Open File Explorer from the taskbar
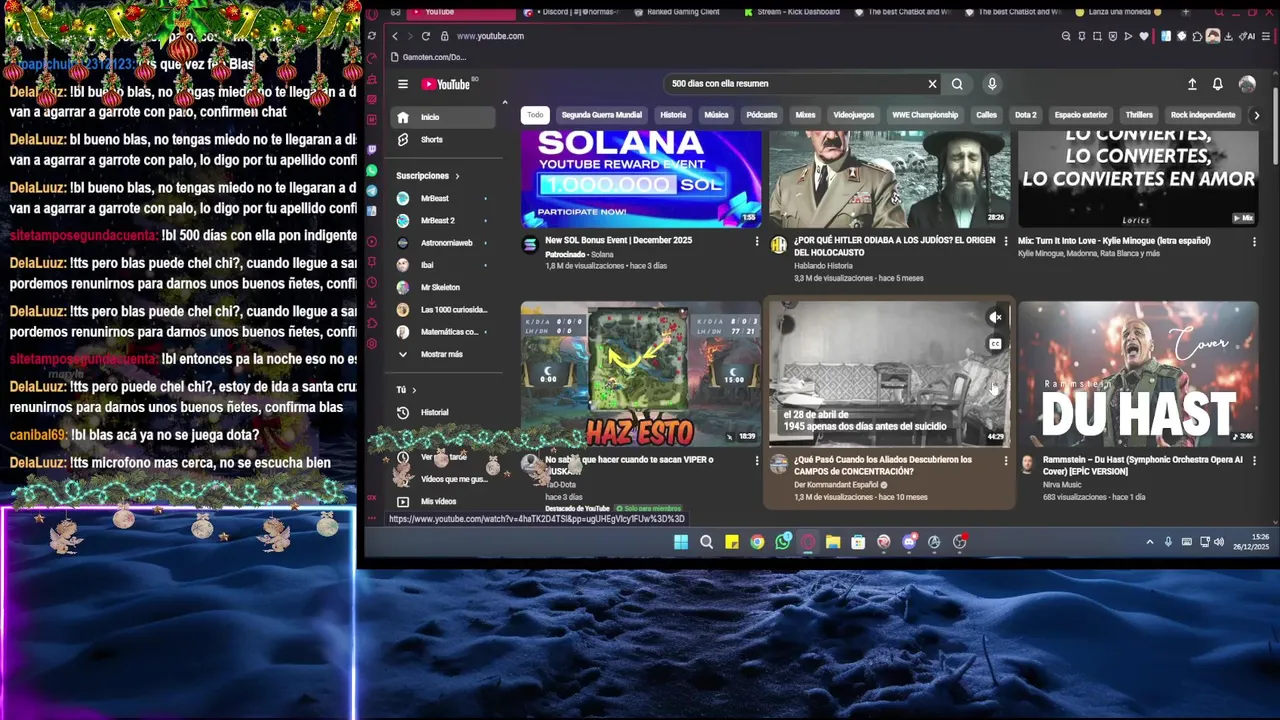 coord(833,542)
